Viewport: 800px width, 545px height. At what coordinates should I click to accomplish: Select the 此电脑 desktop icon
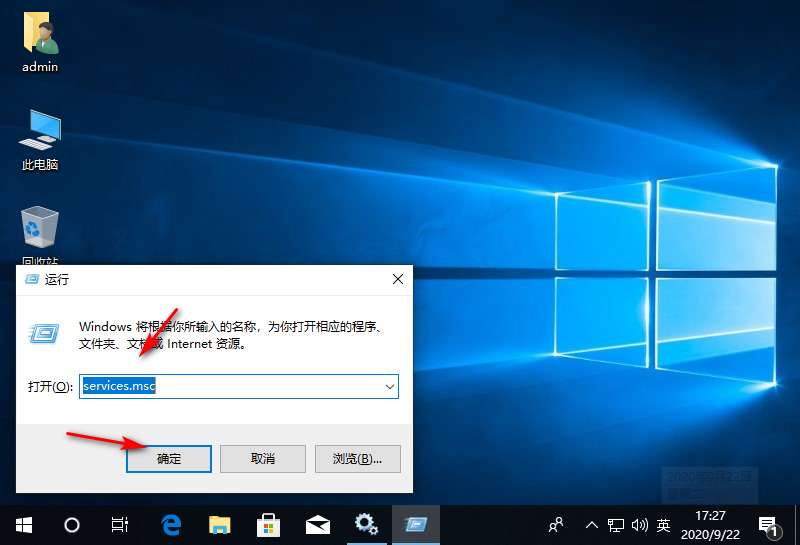tap(40, 140)
